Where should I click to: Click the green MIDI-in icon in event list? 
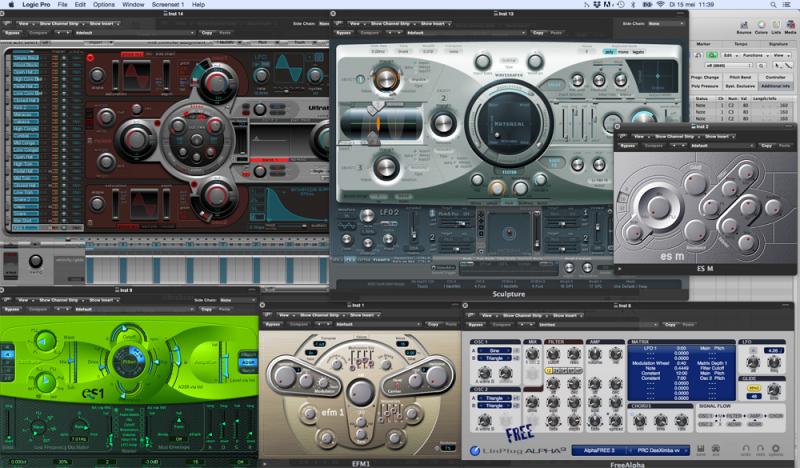pos(713,55)
